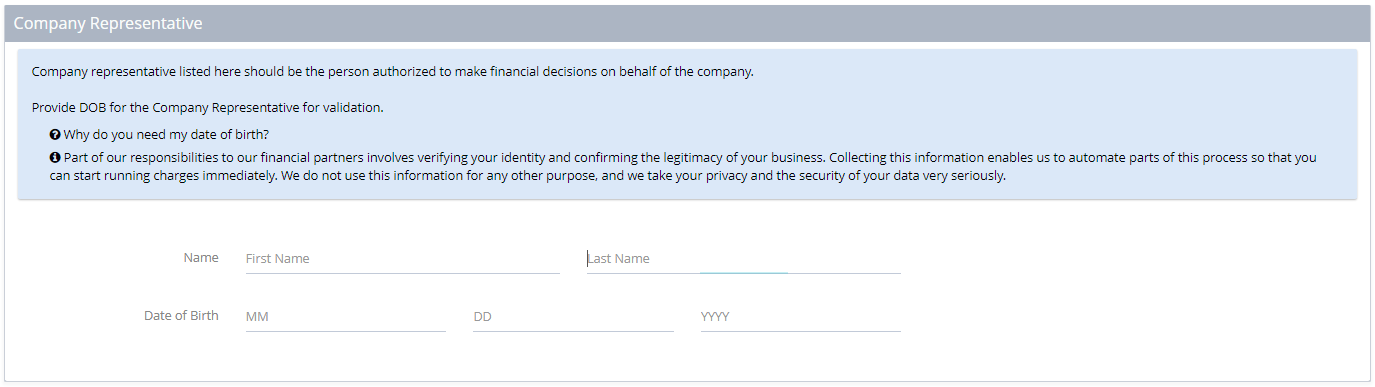Click the grey Company Representative header bar
This screenshot has width=1375, height=387.
click(687, 23)
